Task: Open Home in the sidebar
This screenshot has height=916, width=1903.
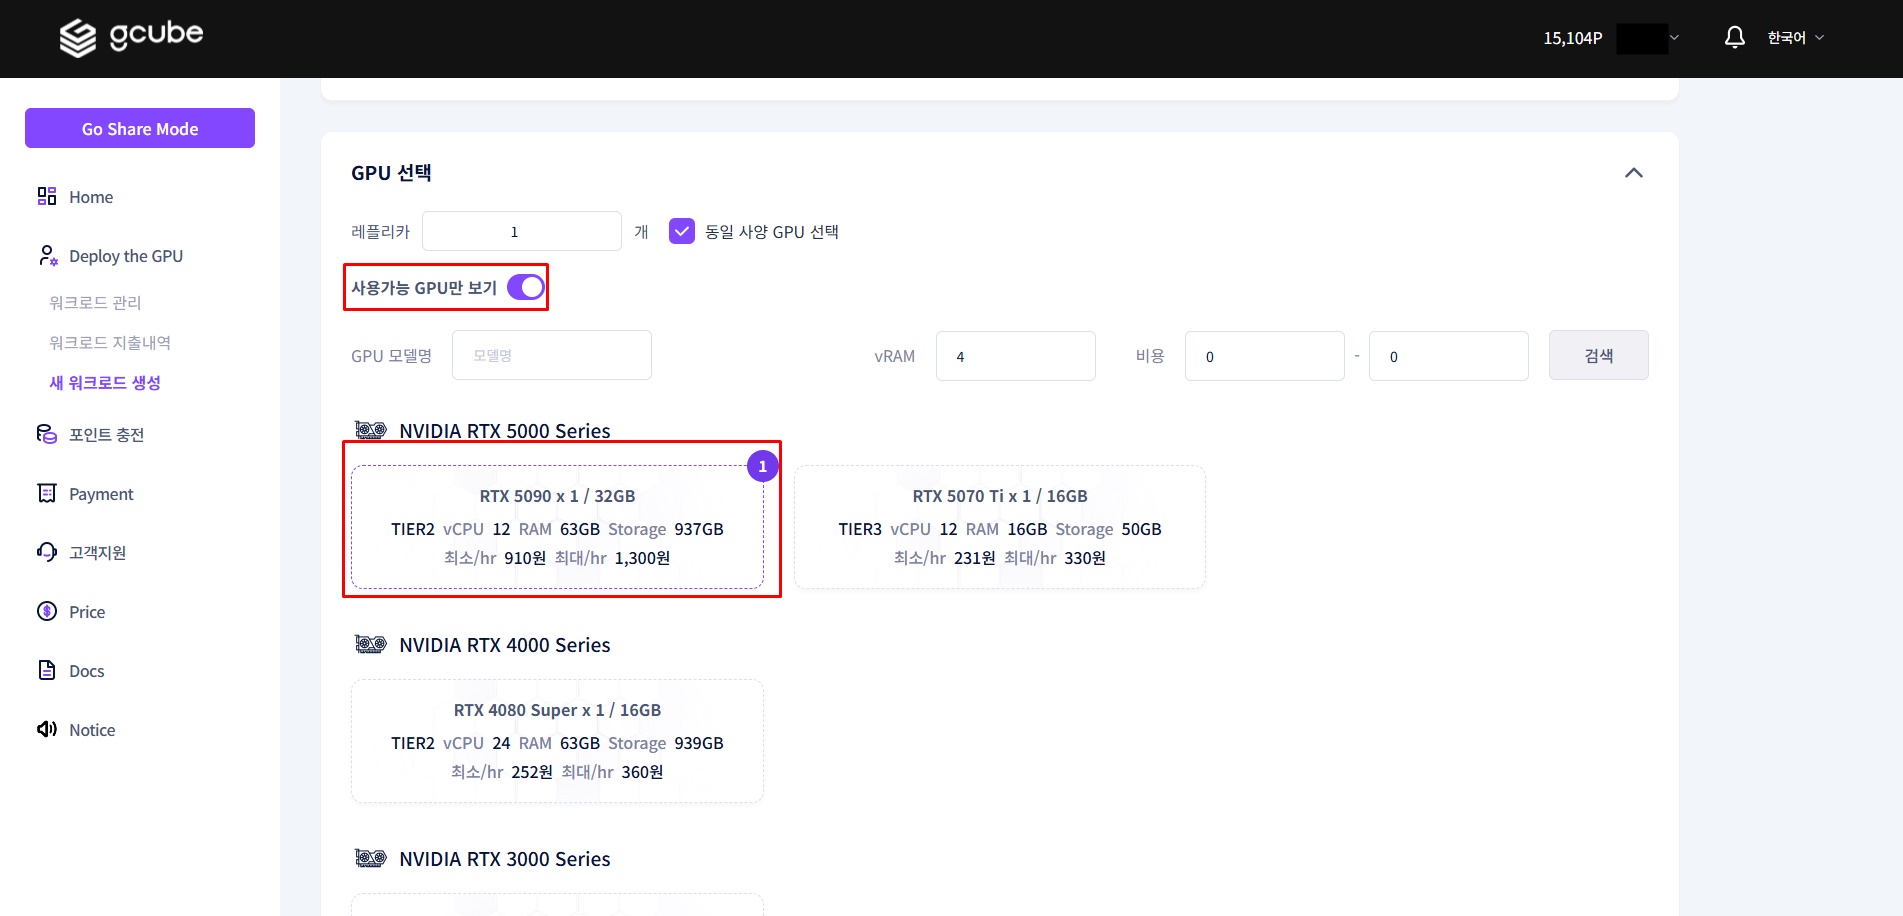Action: (91, 197)
